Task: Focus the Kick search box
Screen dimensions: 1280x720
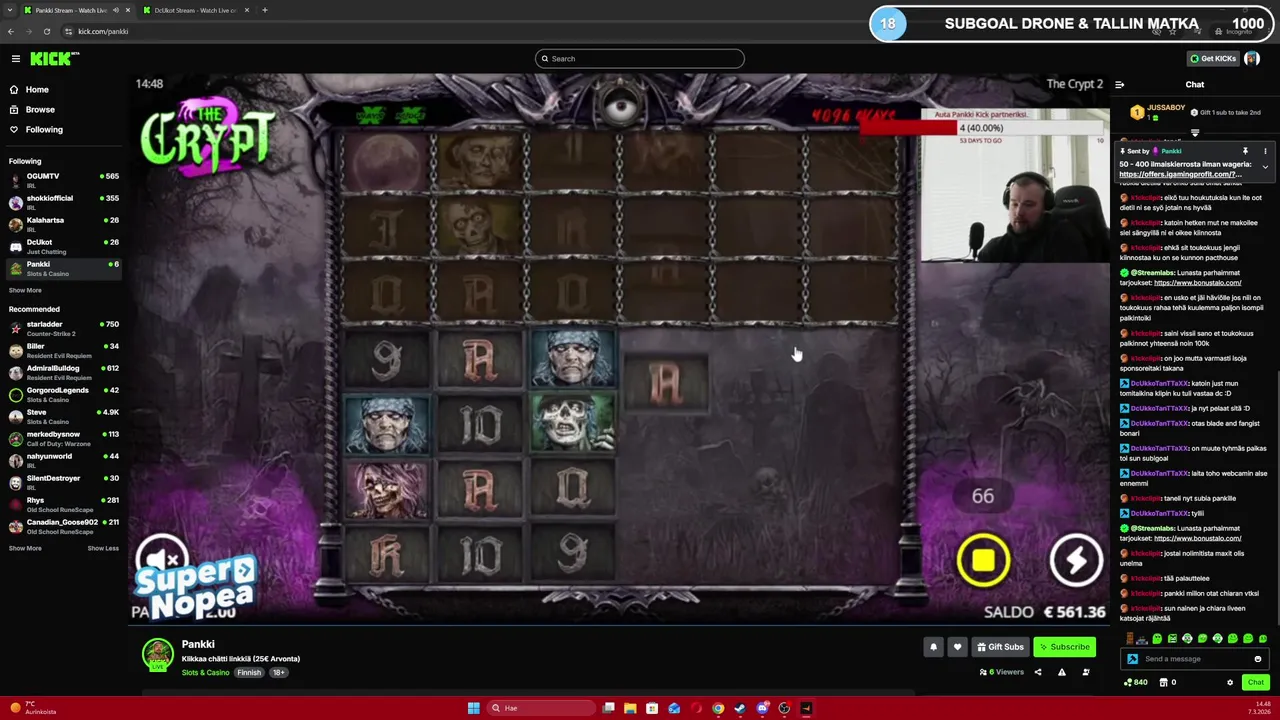Action: coord(639,58)
